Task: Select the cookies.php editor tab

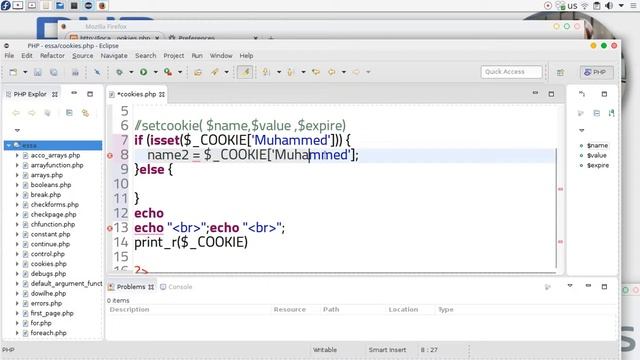Action: pos(136,94)
